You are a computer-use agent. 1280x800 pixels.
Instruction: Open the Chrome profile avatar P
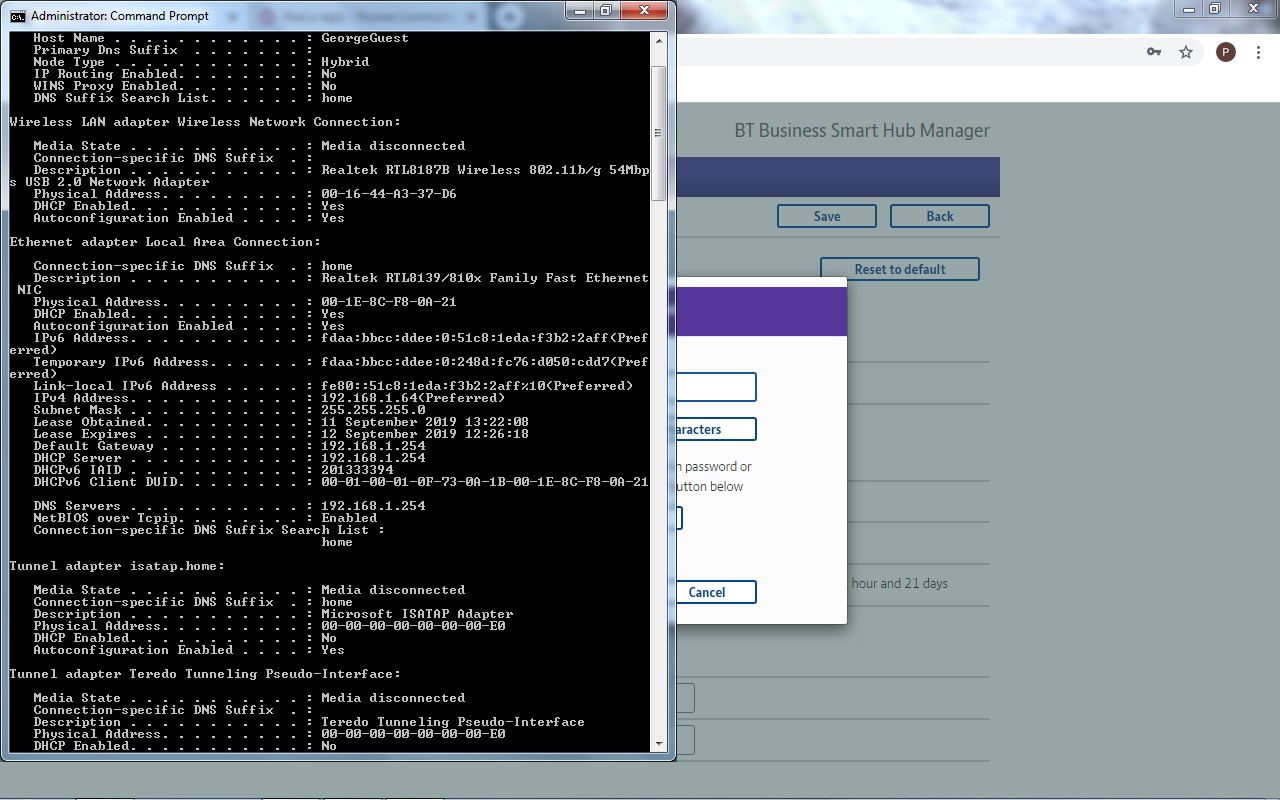pyautogui.click(x=1226, y=52)
